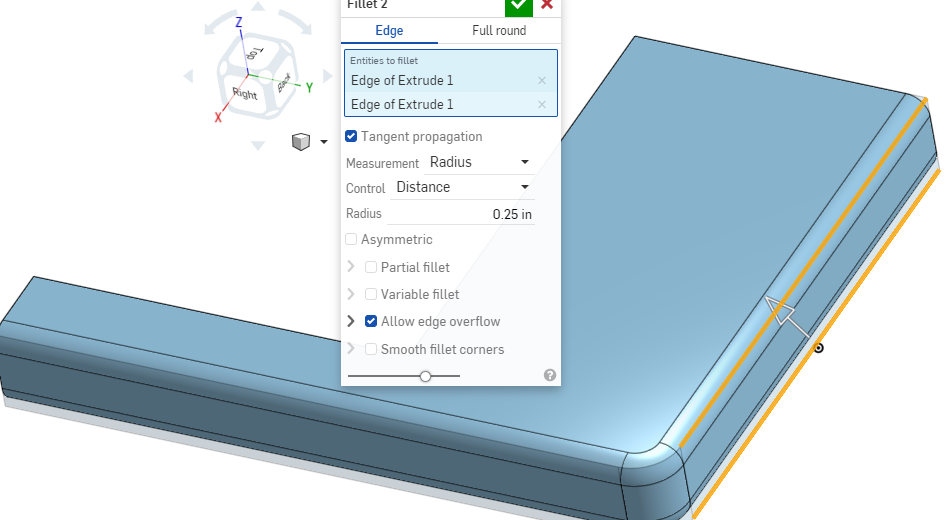Enable Smooth fillet corners checkbox

(x=371, y=349)
